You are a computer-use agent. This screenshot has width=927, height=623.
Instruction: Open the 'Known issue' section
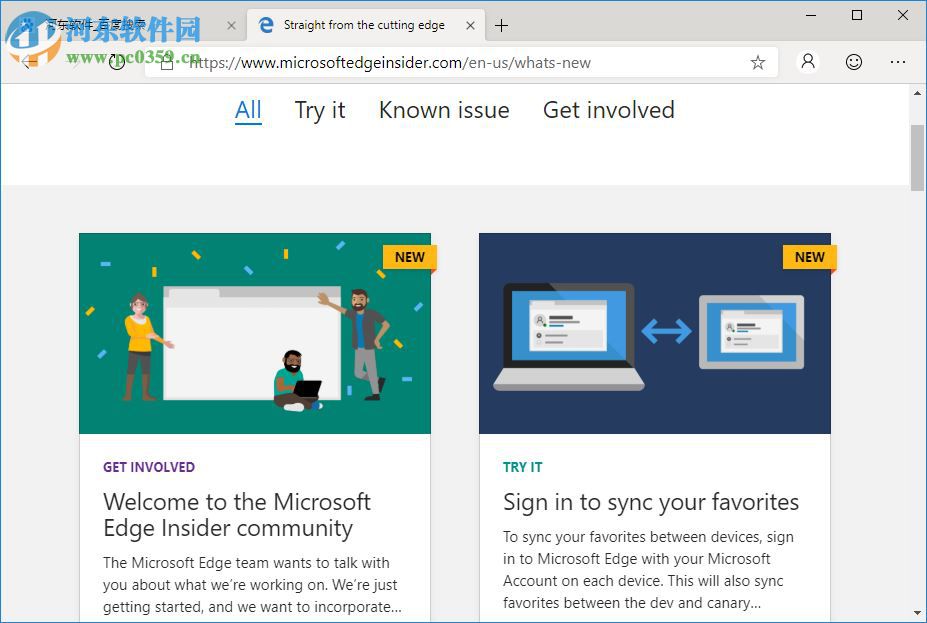point(443,110)
